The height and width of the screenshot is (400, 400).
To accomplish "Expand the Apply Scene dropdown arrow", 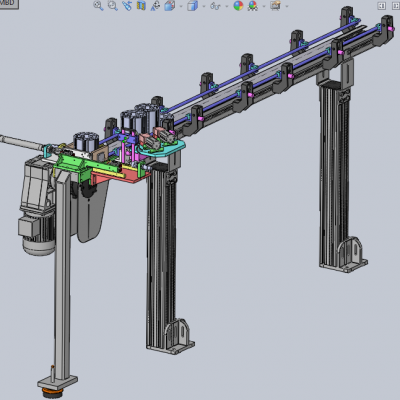I will (x=264, y=6).
